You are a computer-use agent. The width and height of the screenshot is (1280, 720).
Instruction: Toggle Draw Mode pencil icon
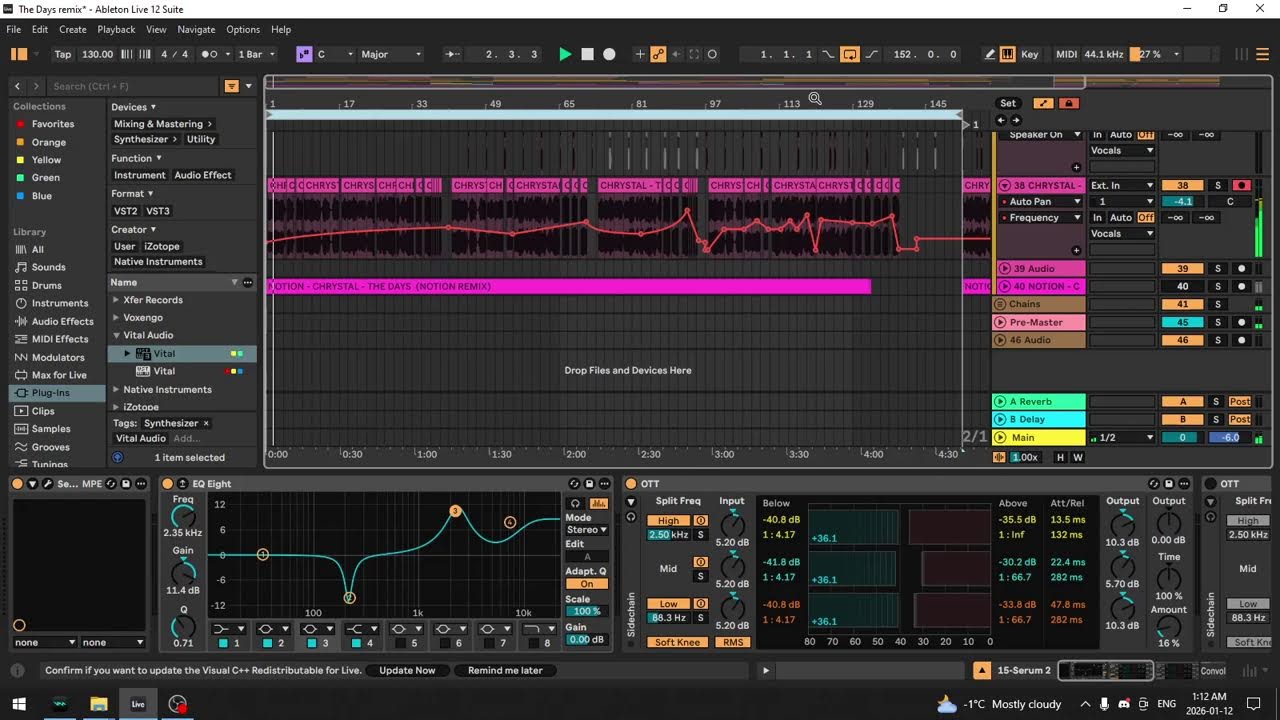pyautogui.click(x=990, y=54)
